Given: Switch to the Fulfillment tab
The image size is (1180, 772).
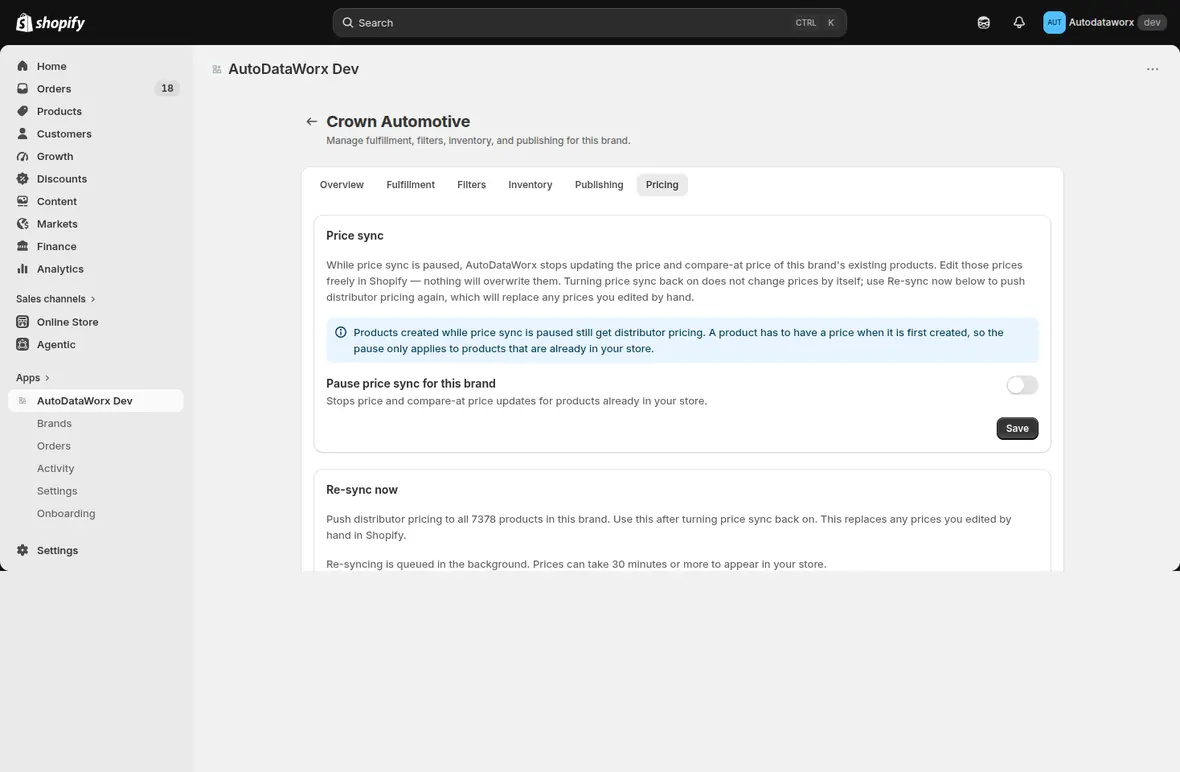Looking at the screenshot, I should point(410,185).
